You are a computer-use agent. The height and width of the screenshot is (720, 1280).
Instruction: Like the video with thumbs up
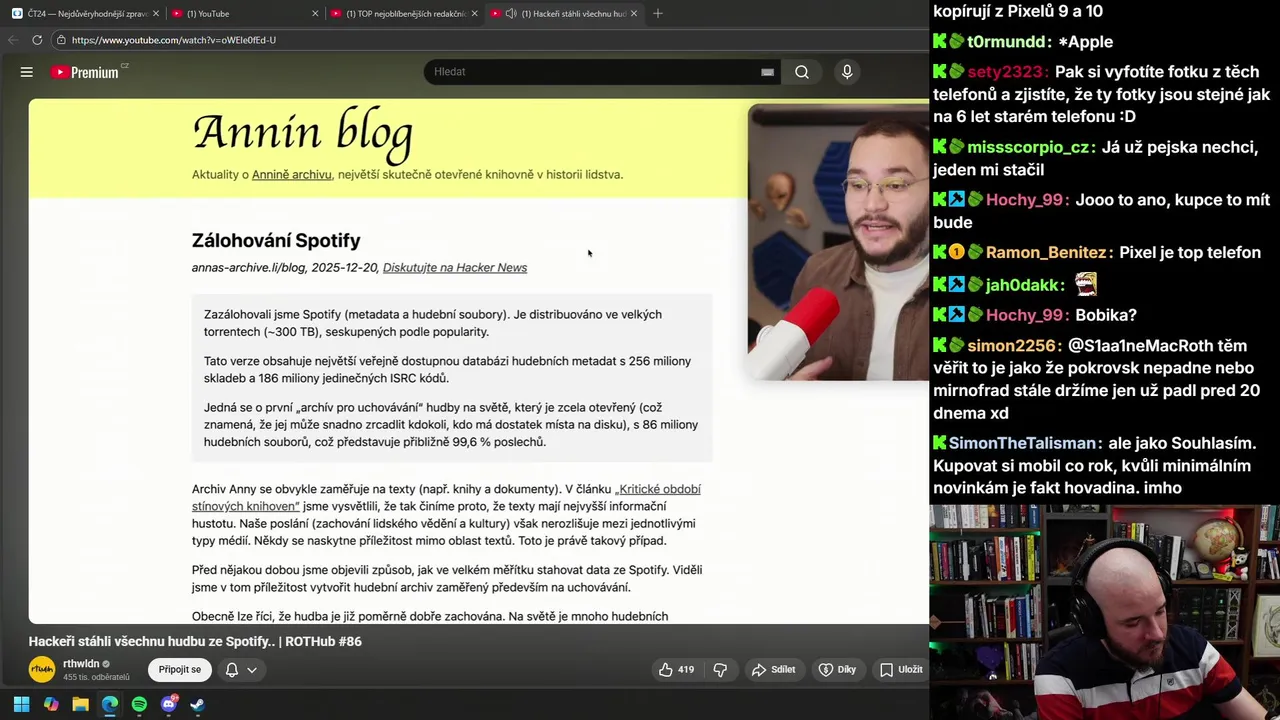pyautogui.click(x=676, y=670)
